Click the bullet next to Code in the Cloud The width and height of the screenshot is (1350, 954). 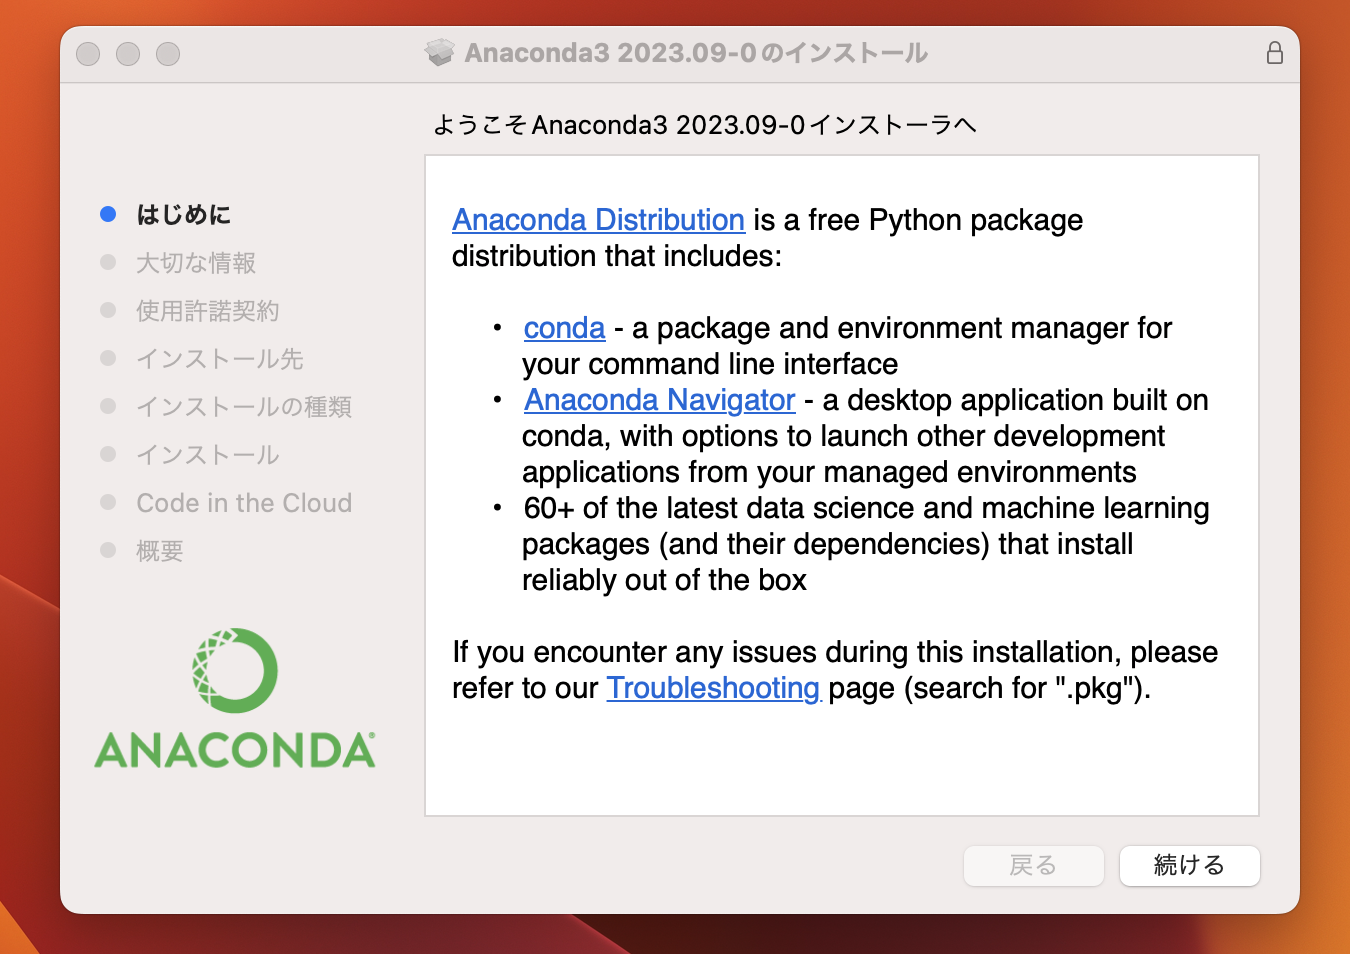[107, 502]
